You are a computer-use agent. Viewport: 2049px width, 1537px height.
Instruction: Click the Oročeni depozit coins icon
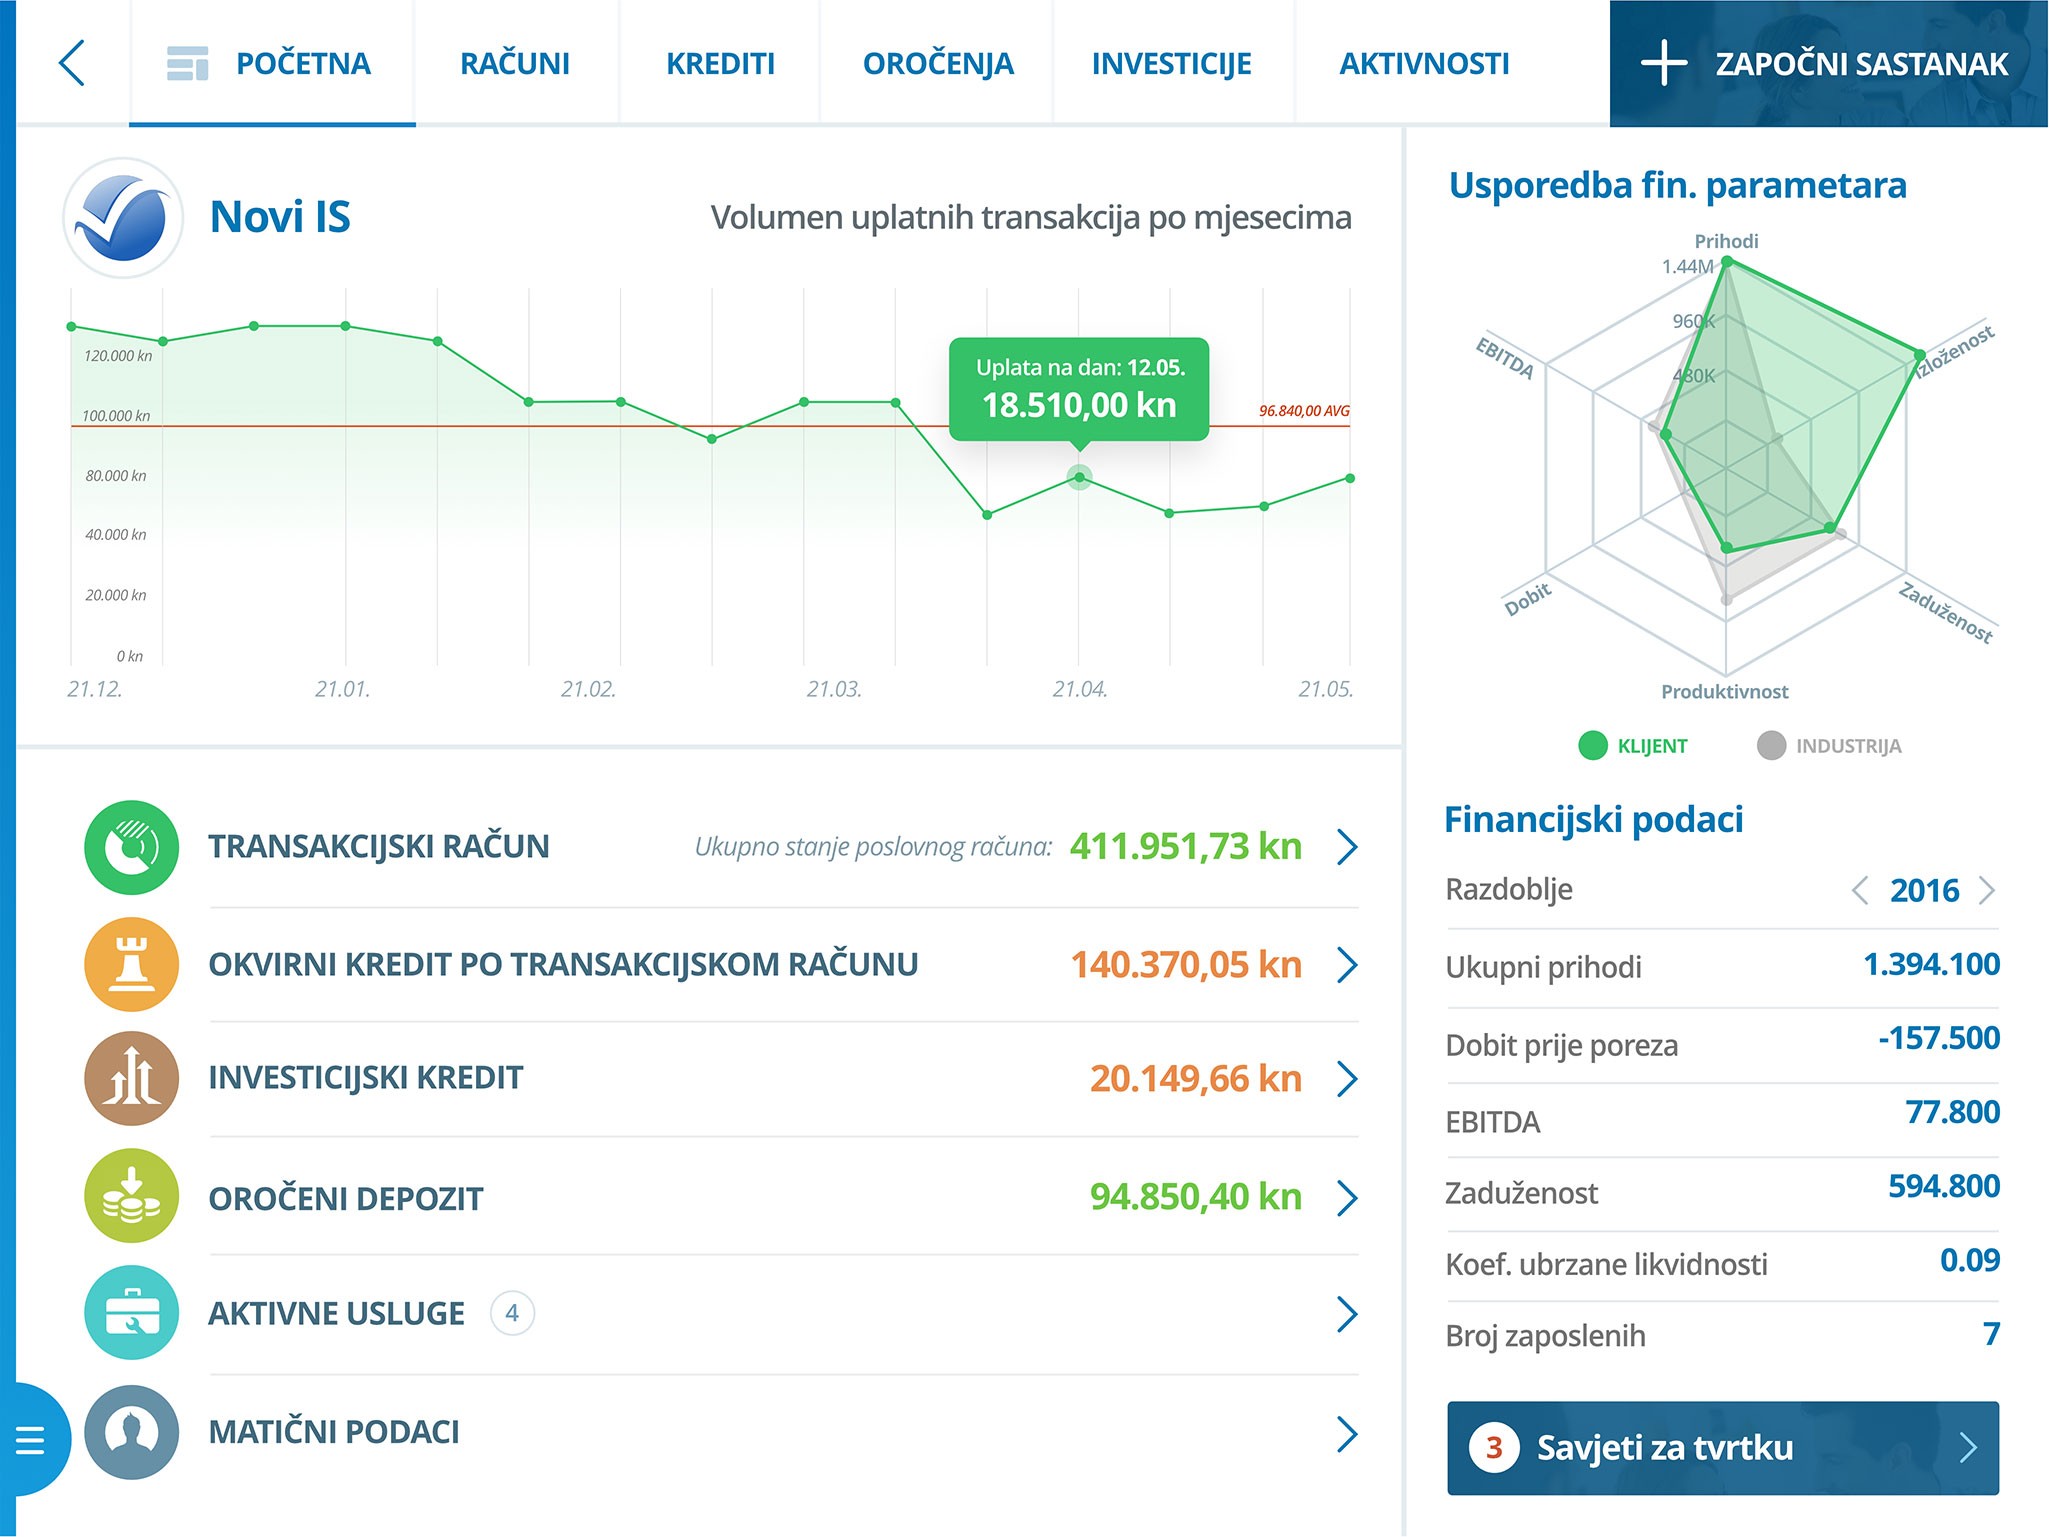pyautogui.click(x=132, y=1196)
